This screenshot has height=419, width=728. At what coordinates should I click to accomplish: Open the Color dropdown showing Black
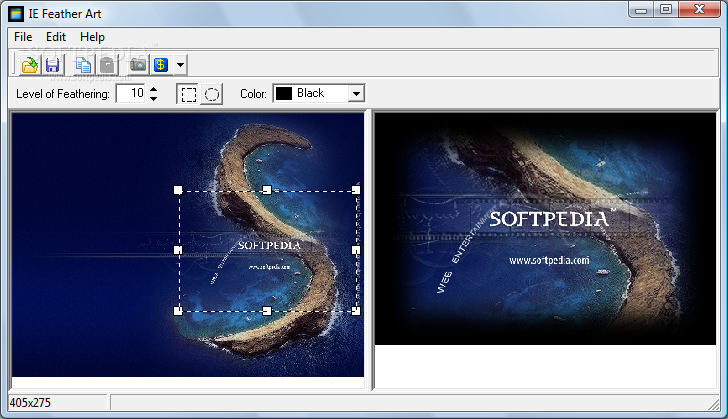(356, 94)
